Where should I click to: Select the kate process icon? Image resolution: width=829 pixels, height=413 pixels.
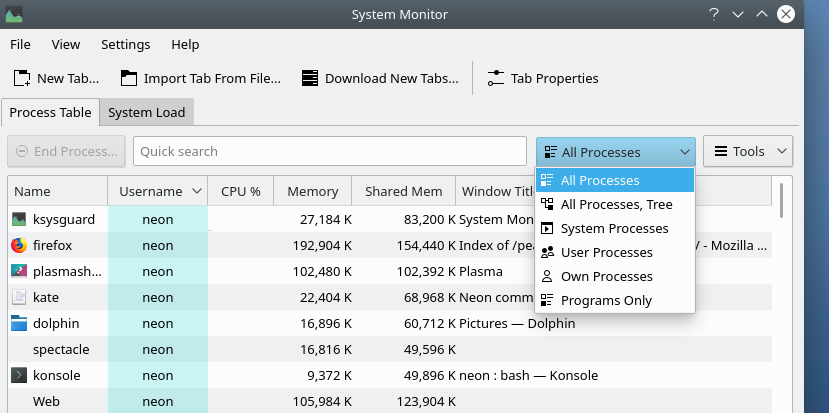point(19,297)
